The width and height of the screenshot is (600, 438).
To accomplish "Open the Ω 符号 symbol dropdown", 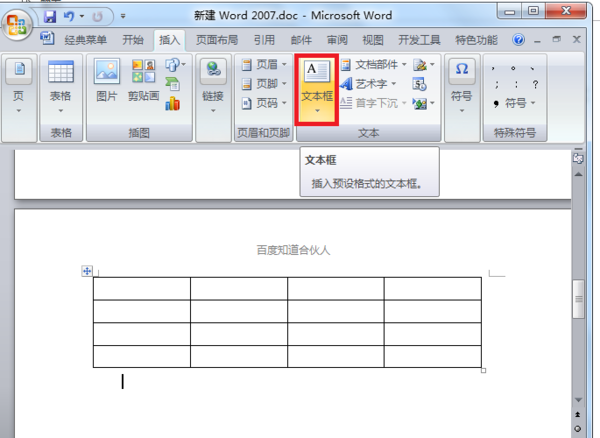I will pos(462,87).
